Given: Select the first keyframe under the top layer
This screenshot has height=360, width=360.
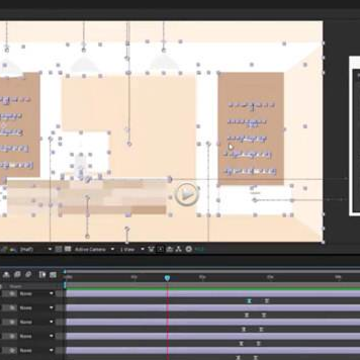Looking at the screenshot, I should [x=249, y=301].
